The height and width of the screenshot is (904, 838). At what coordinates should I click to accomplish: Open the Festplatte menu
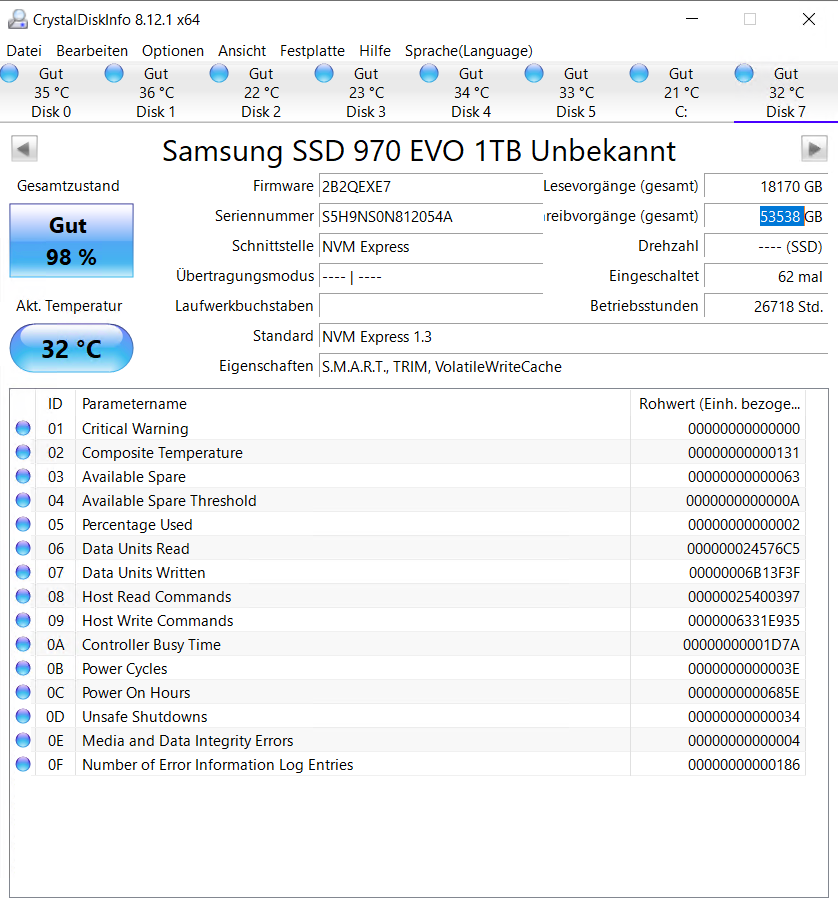pyautogui.click(x=312, y=51)
